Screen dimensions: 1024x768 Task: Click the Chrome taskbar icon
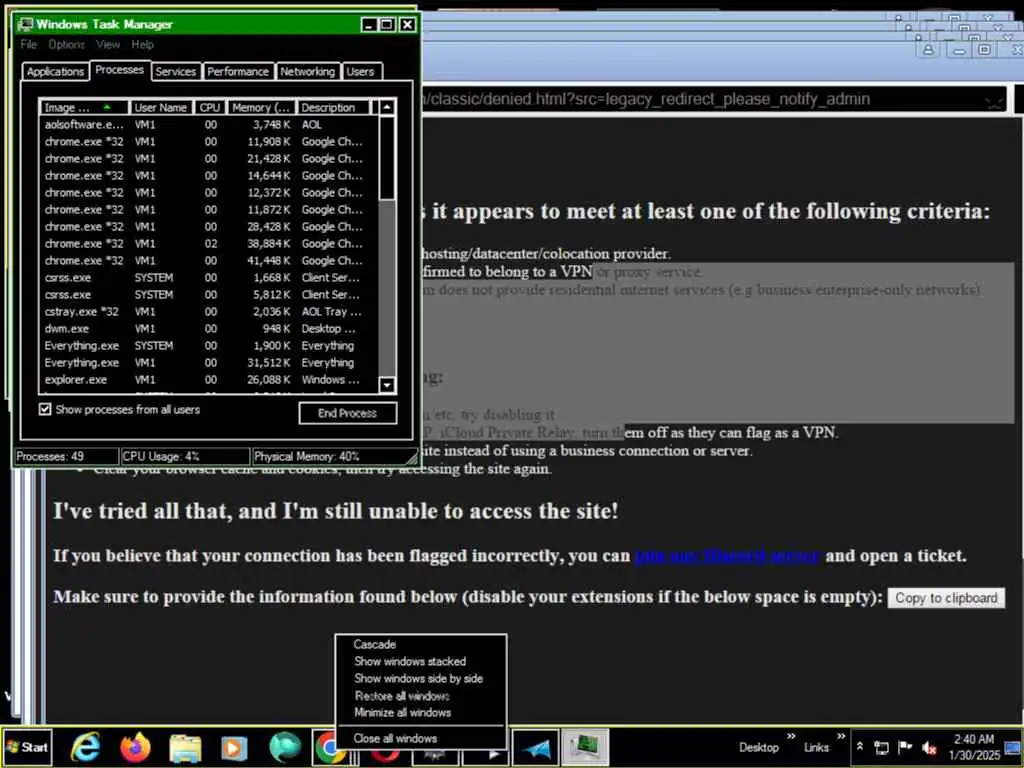325,747
